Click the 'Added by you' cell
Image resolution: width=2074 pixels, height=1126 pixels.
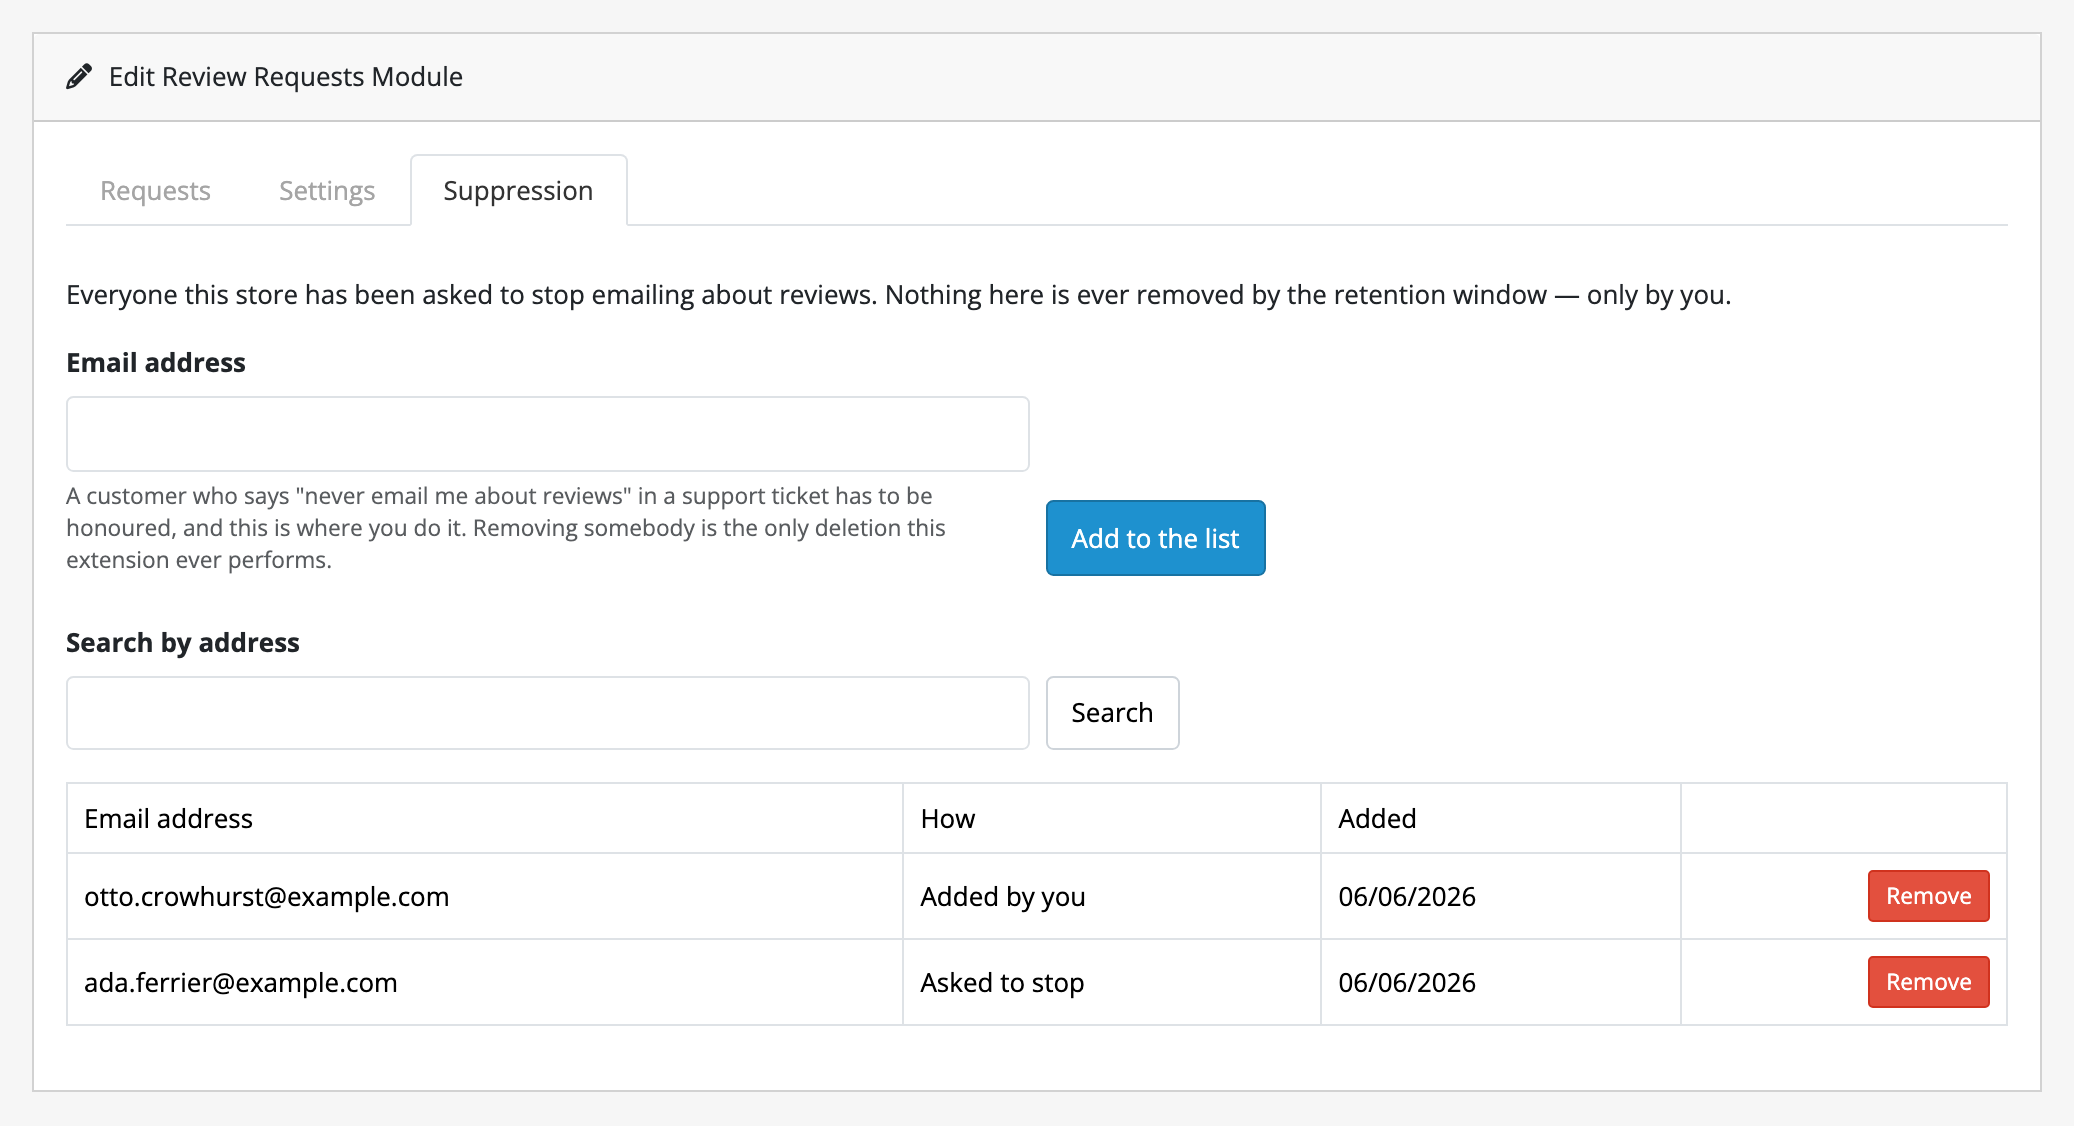[x=1111, y=896]
